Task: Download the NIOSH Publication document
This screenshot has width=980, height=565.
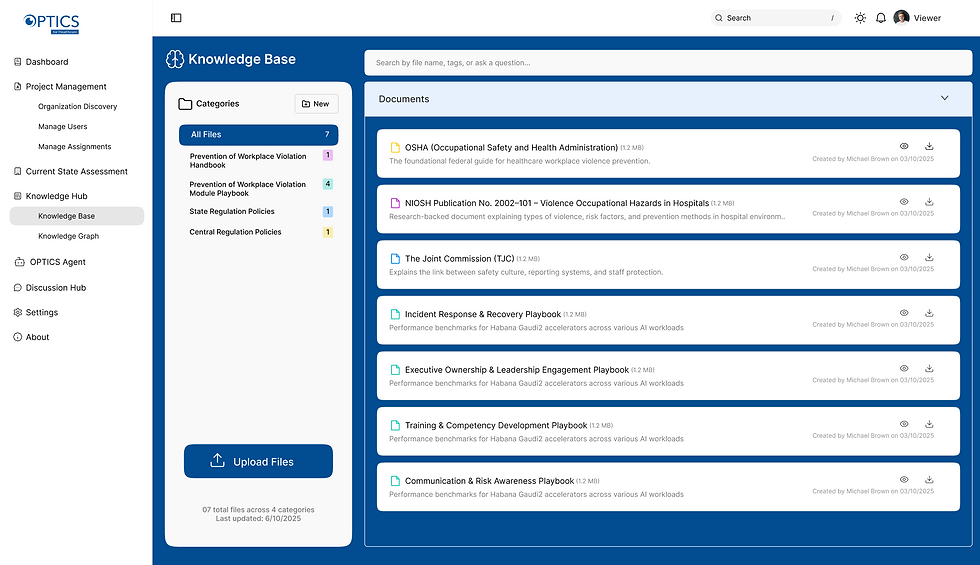Action: click(929, 202)
